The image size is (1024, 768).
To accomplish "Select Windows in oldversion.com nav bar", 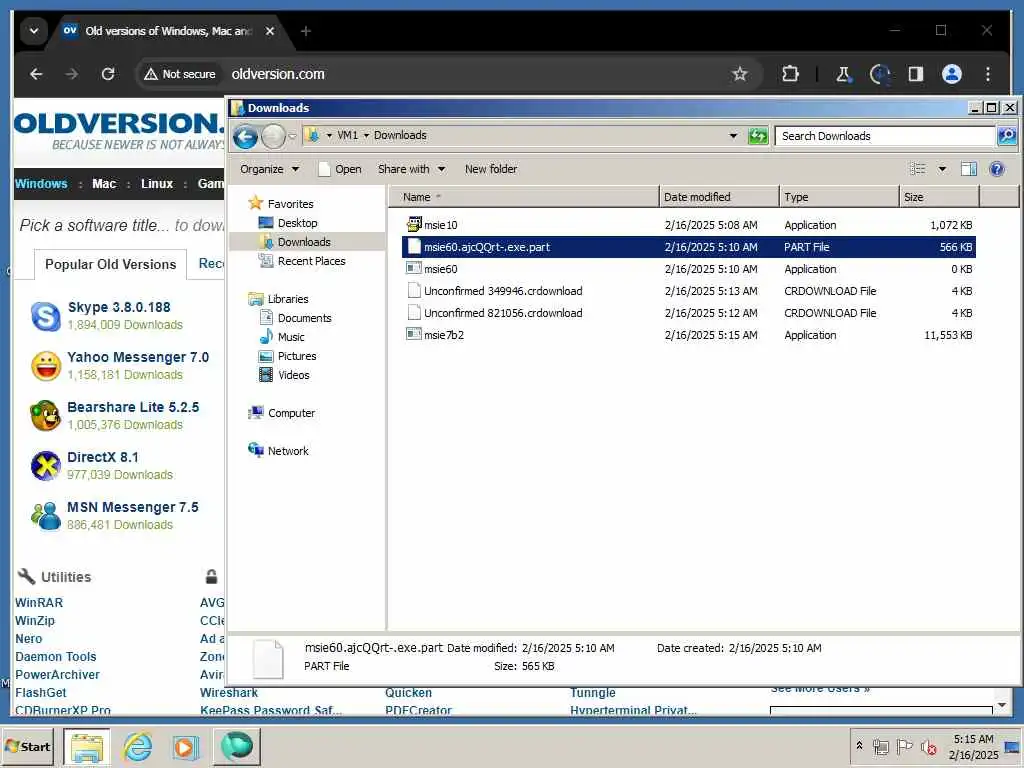I will tap(41, 184).
